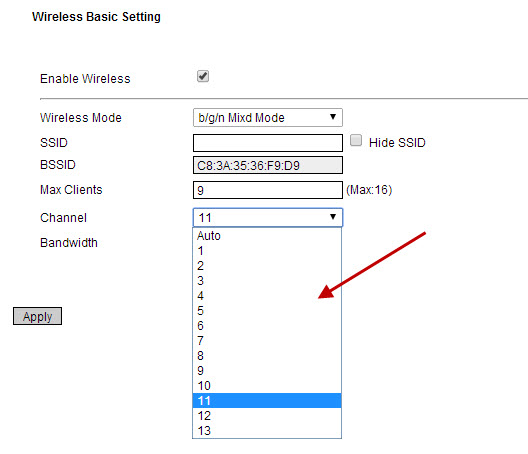Viewport: 528px width, 454px height.
Task: Select channel 9 option
Action: 267,370
